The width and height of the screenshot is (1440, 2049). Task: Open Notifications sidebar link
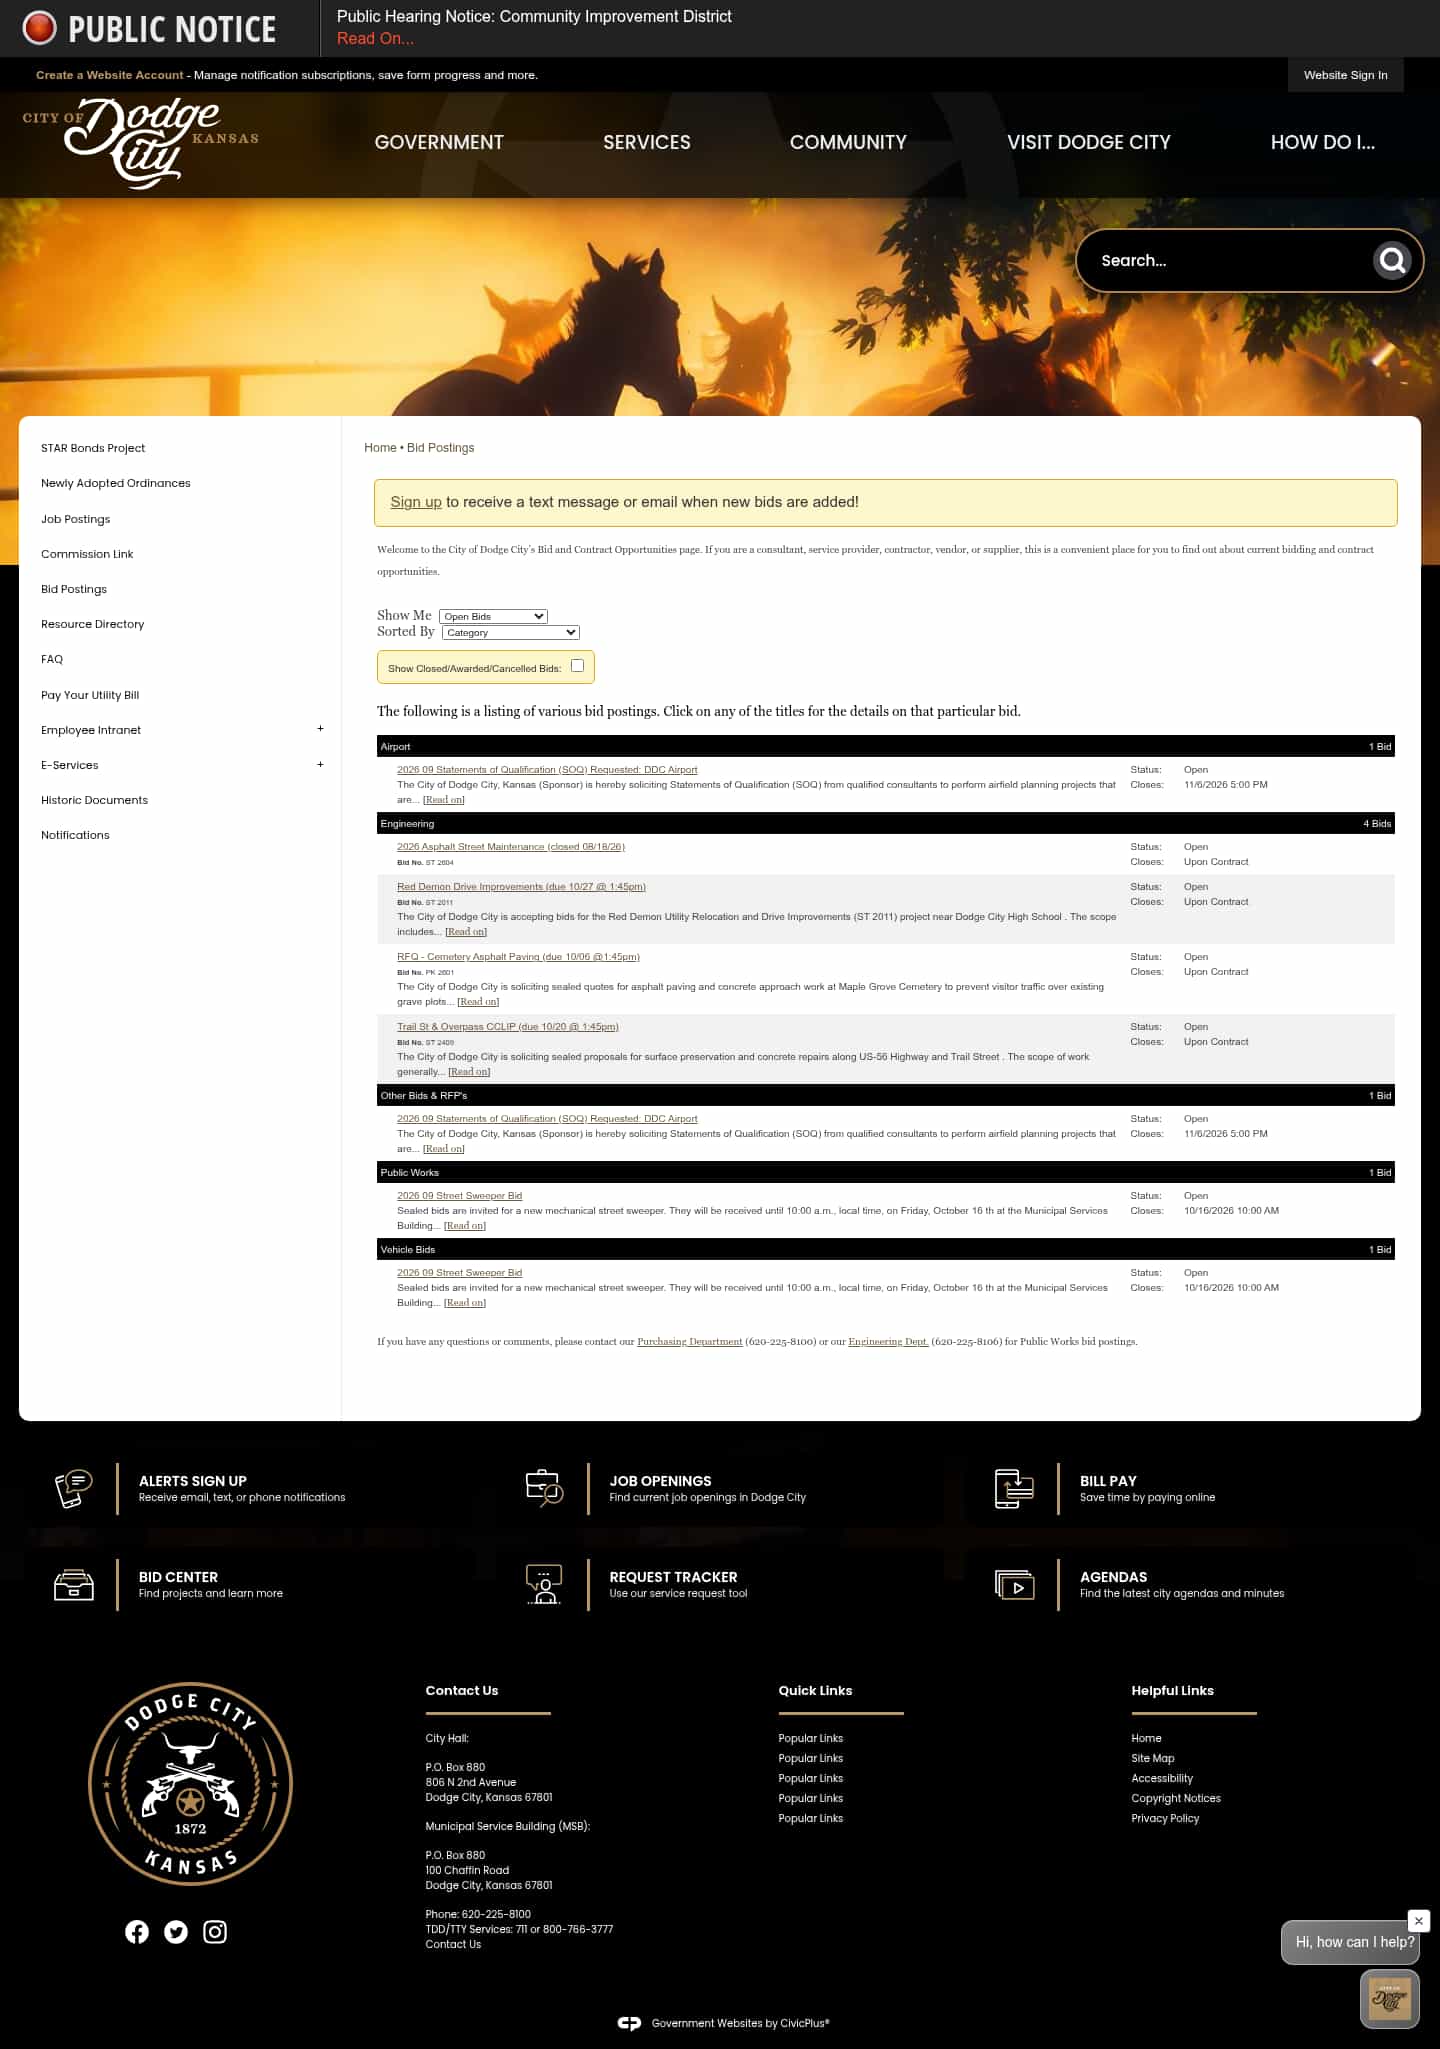coord(75,835)
